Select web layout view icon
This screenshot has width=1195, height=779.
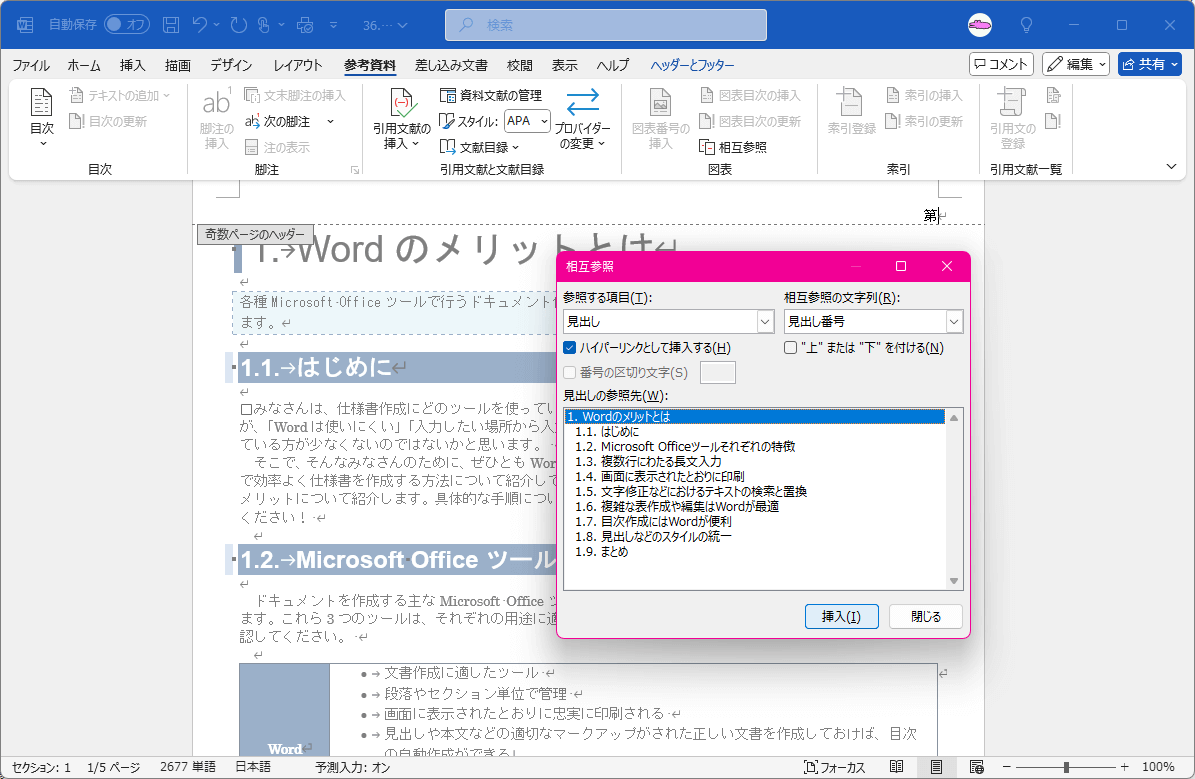click(x=976, y=767)
